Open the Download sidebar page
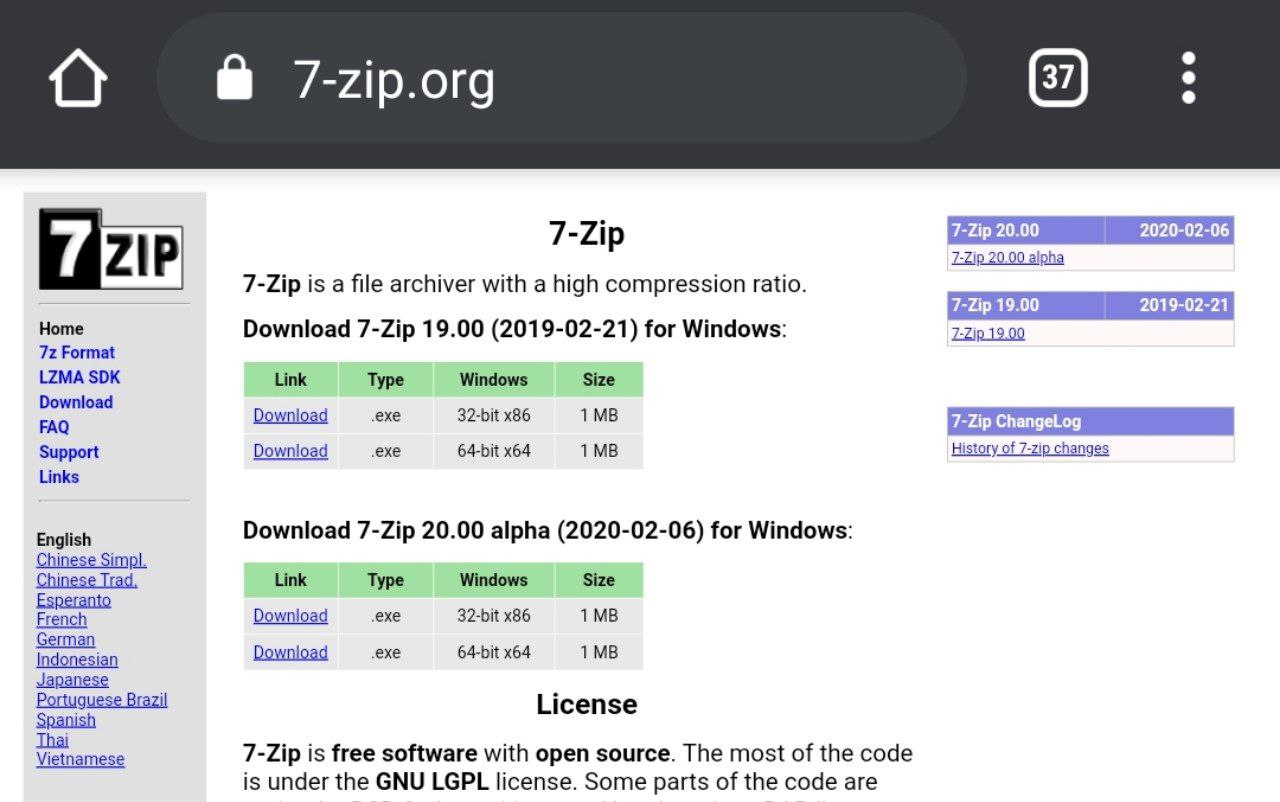The height and width of the screenshot is (802, 1280). click(76, 402)
